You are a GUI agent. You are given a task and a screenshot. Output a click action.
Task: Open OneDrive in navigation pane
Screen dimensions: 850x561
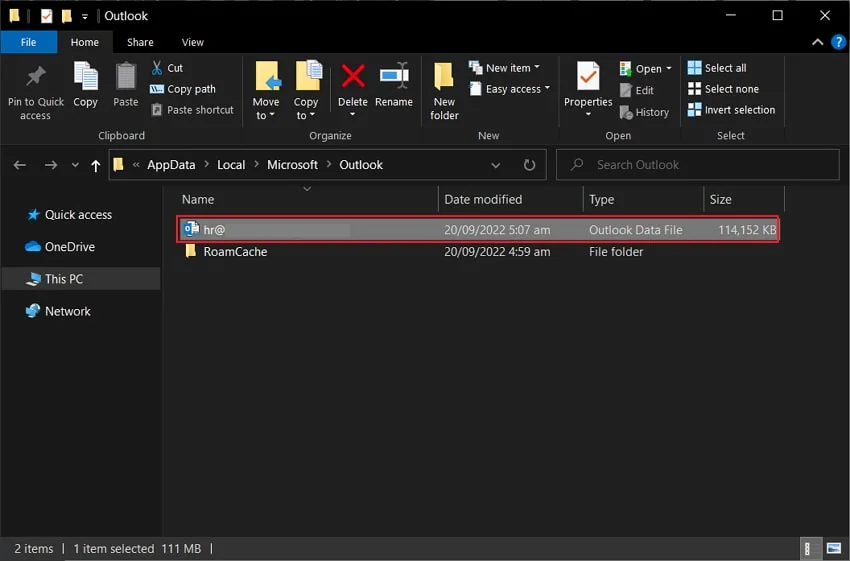[x=60, y=247]
